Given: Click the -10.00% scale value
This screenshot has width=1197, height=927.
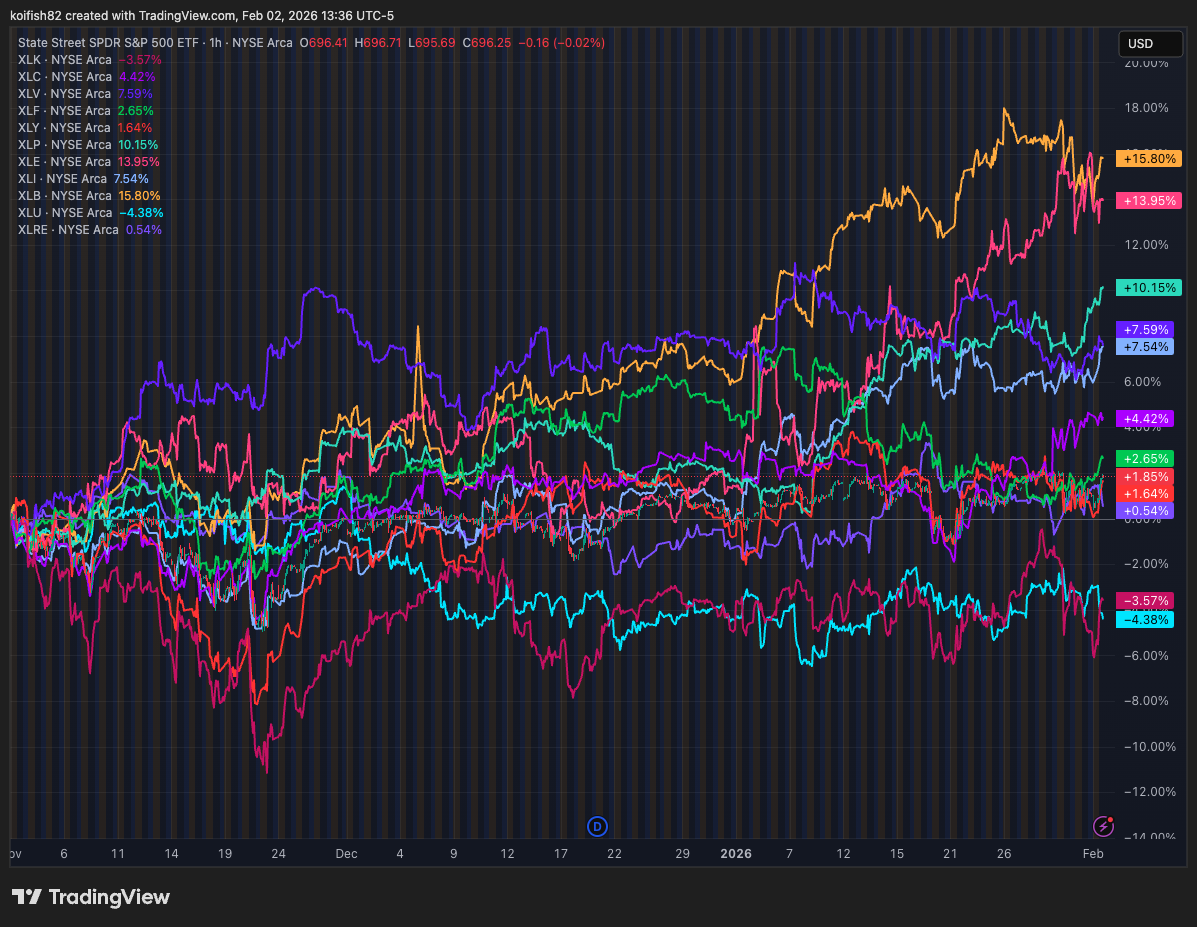Looking at the screenshot, I should (x=1150, y=747).
